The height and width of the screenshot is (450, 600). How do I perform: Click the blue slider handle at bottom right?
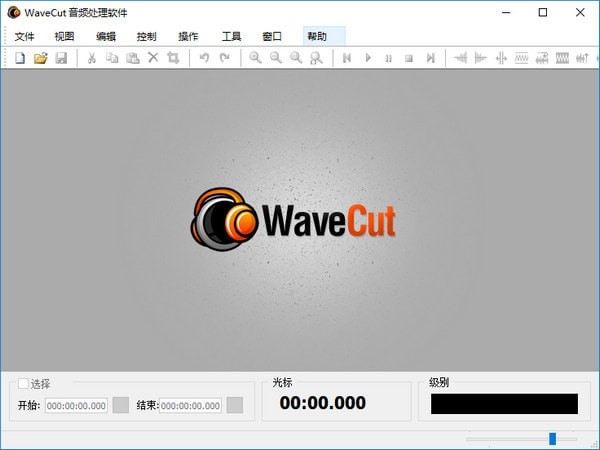(553, 439)
